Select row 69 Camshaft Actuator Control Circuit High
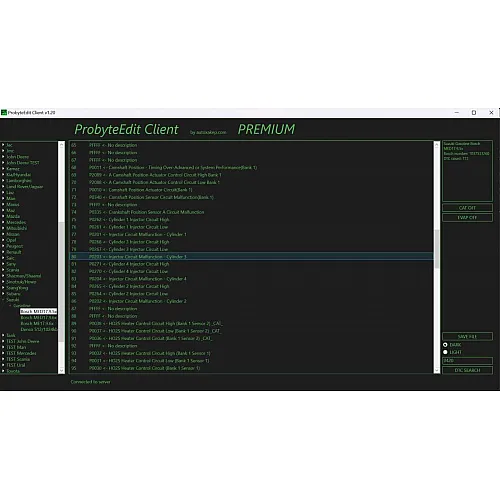 point(251,175)
